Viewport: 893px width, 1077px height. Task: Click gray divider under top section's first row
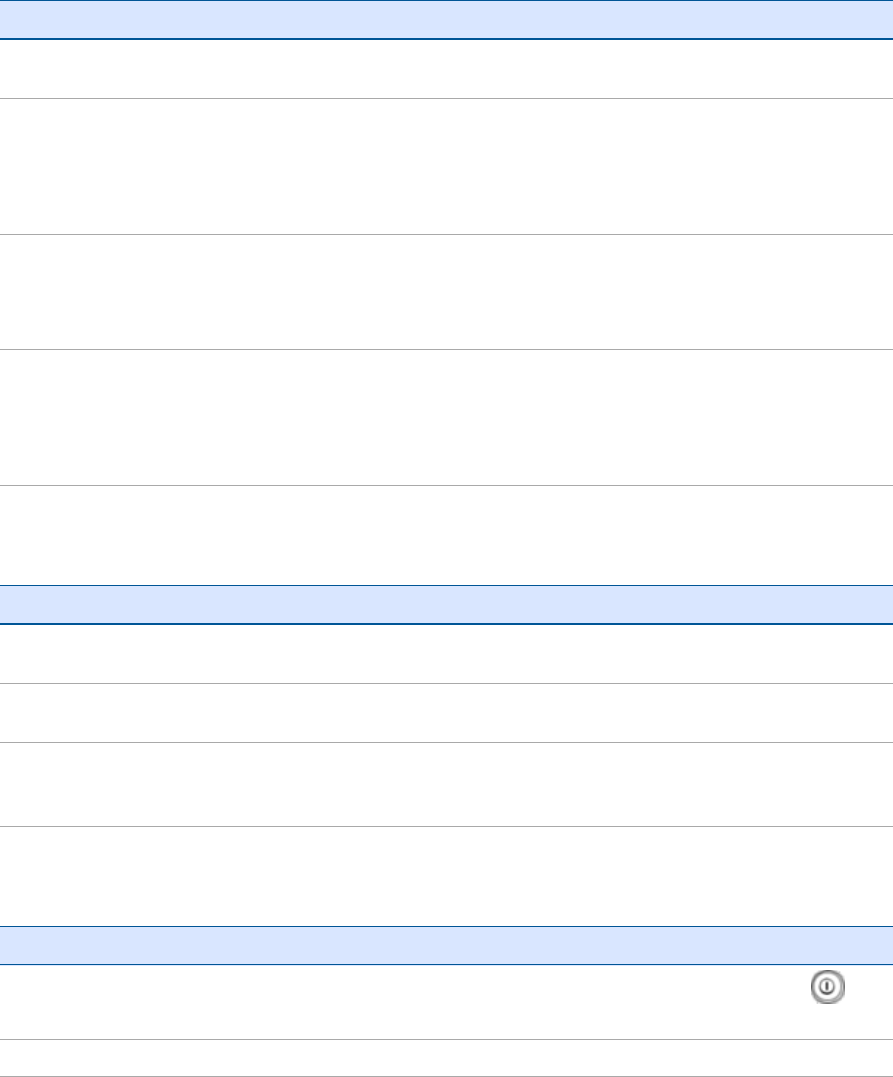pyautogui.click(x=446, y=98)
